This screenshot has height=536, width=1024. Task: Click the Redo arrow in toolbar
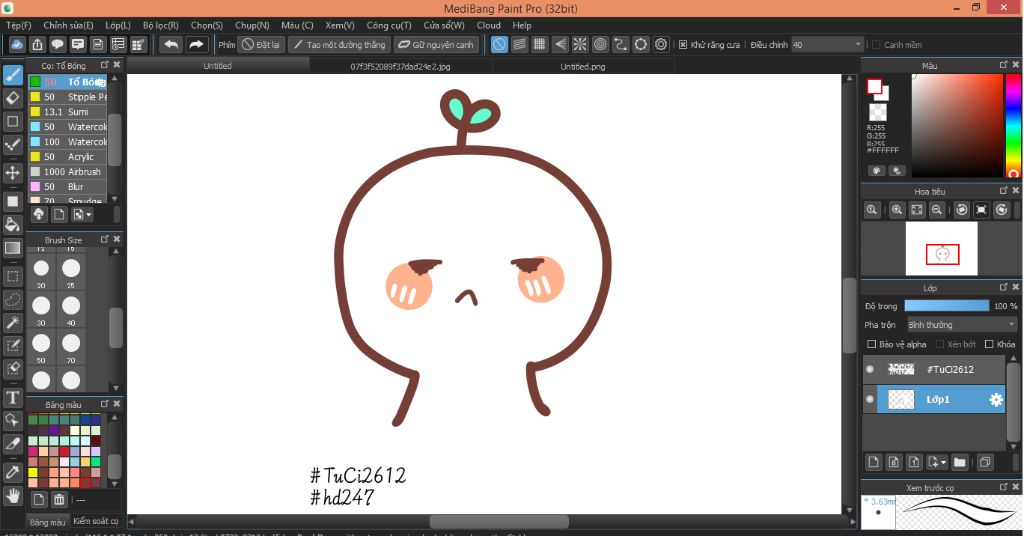point(196,44)
